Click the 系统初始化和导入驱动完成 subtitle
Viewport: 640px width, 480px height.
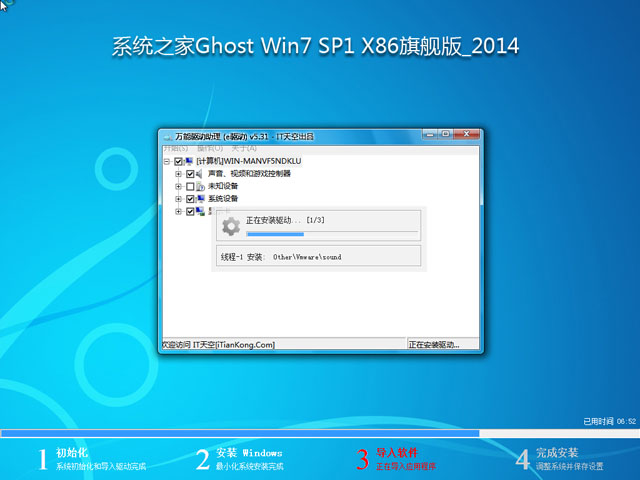pyautogui.click(x=101, y=466)
